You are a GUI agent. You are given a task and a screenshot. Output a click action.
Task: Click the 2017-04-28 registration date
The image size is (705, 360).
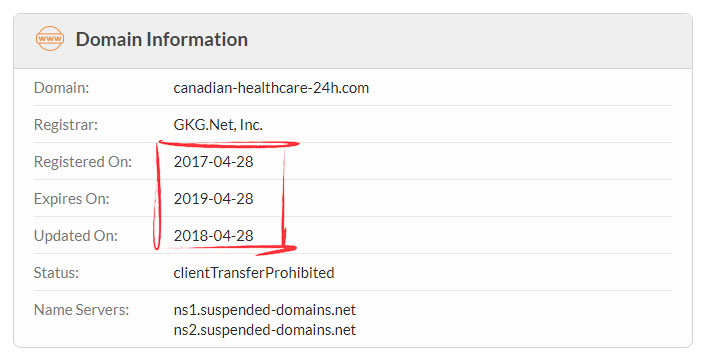pyautogui.click(x=214, y=162)
